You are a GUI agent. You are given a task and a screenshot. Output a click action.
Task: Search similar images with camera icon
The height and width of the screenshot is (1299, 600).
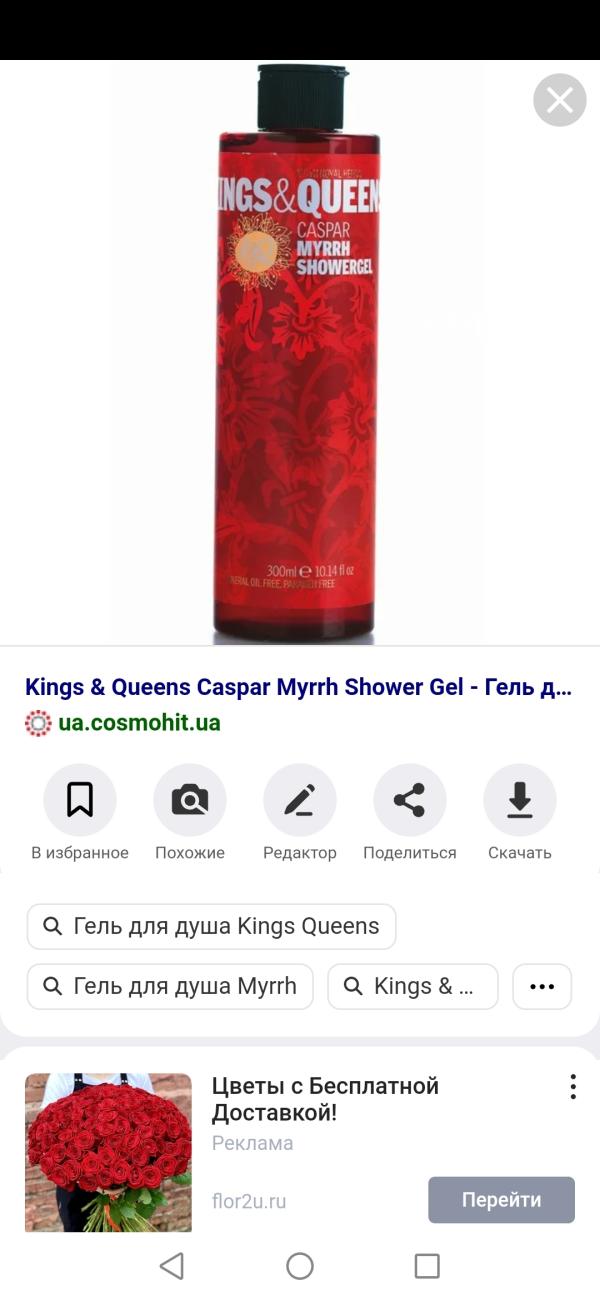[190, 800]
